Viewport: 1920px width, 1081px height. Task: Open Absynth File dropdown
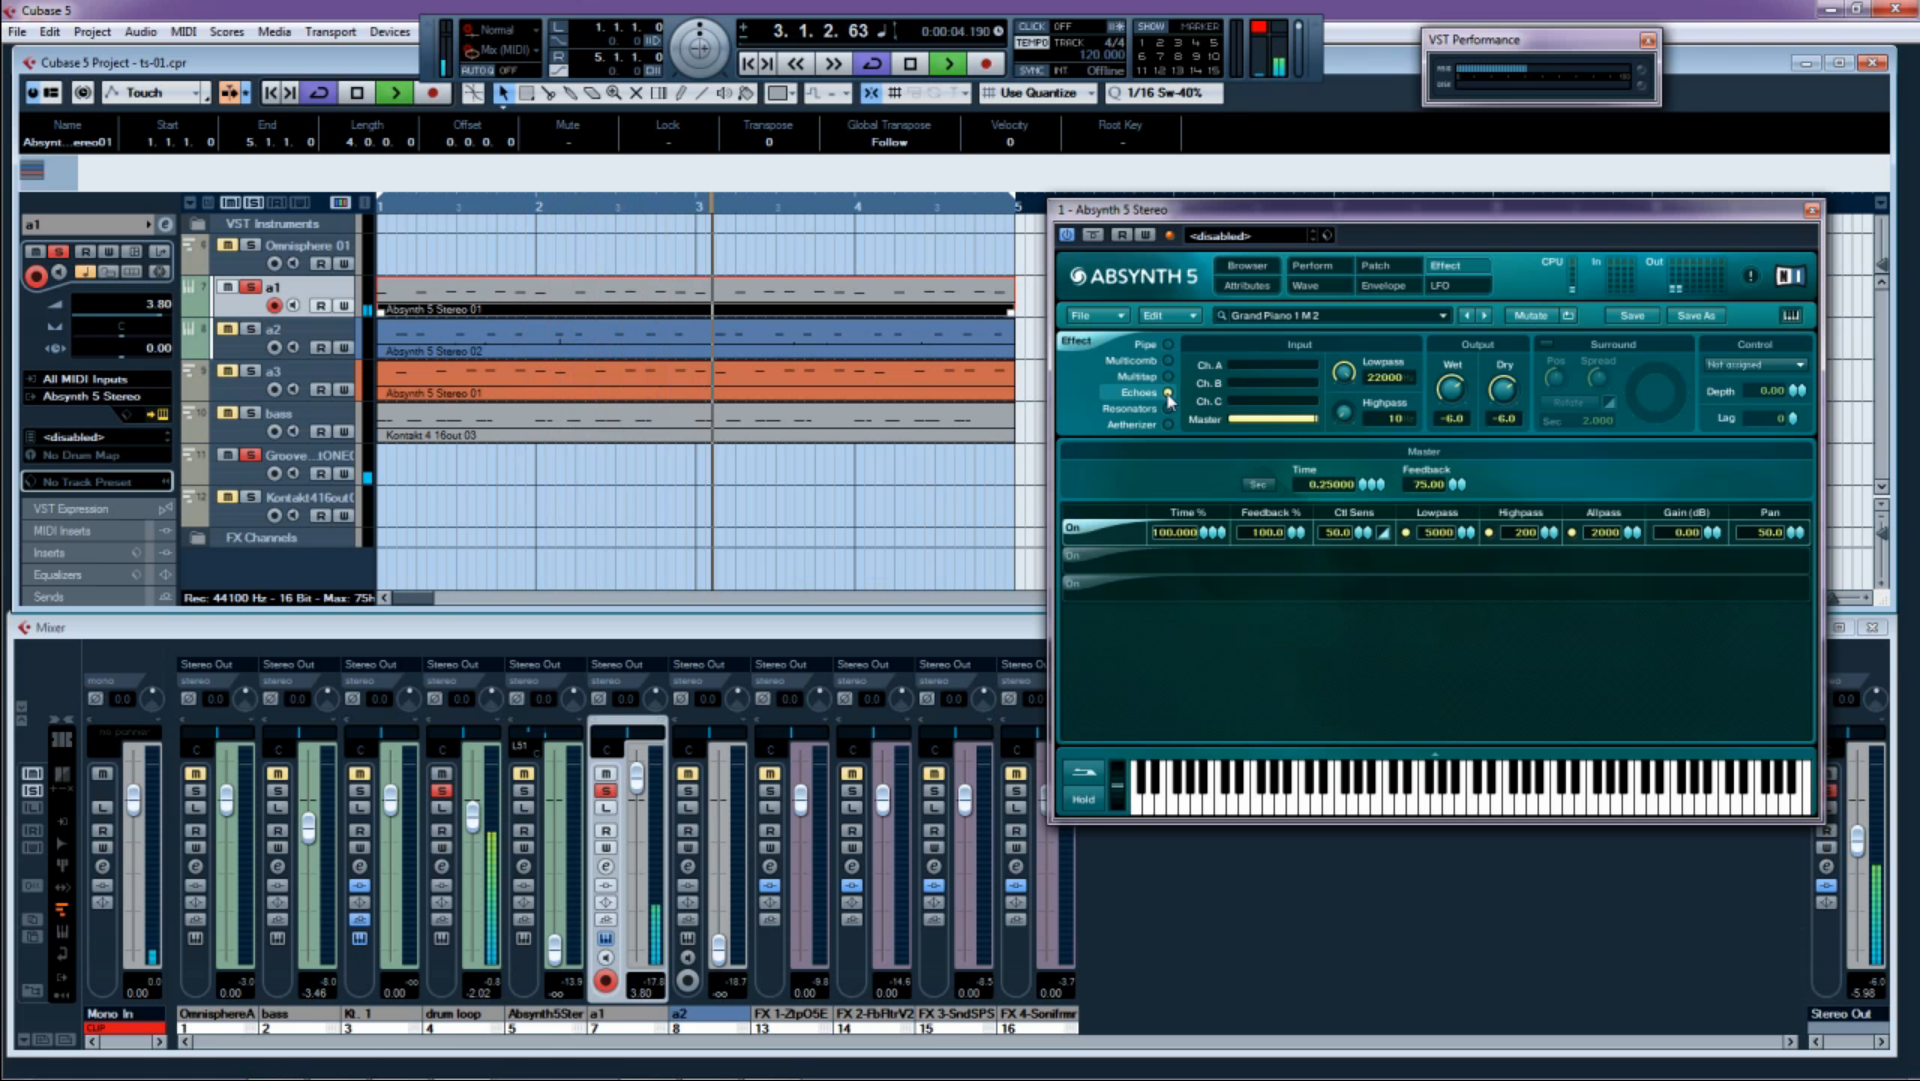coord(1097,315)
